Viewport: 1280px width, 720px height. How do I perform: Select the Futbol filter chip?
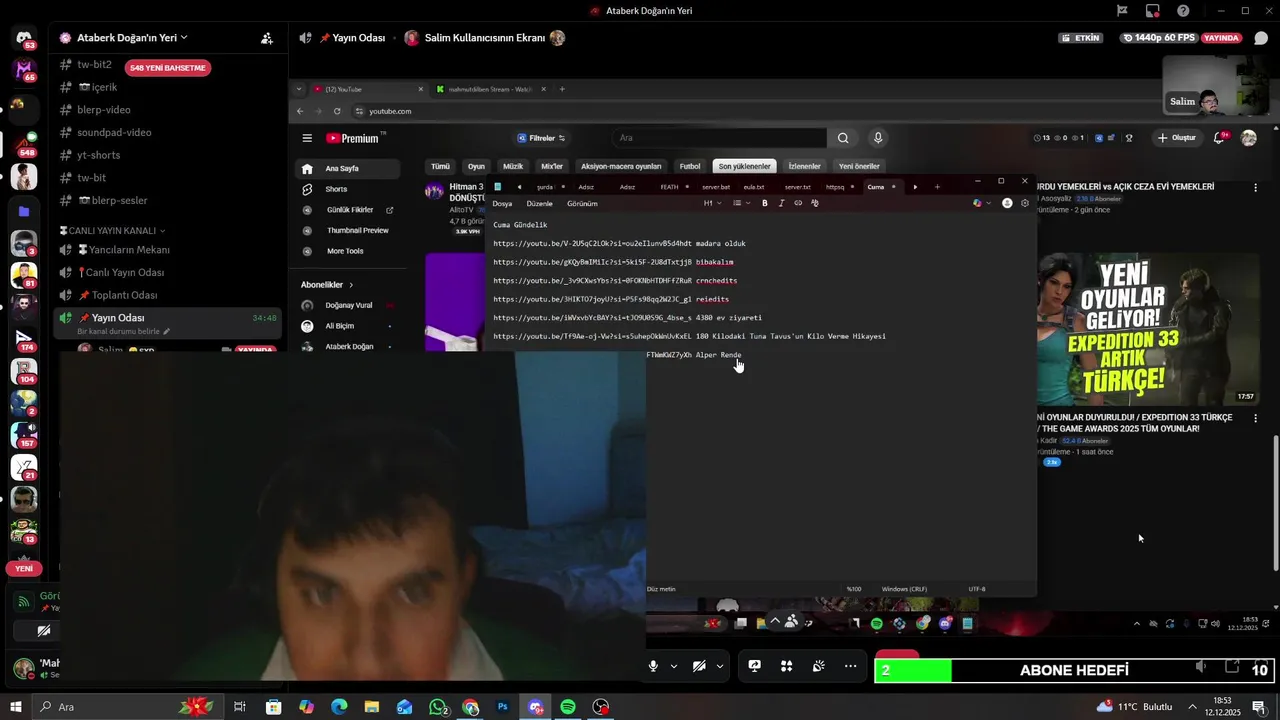(690, 166)
